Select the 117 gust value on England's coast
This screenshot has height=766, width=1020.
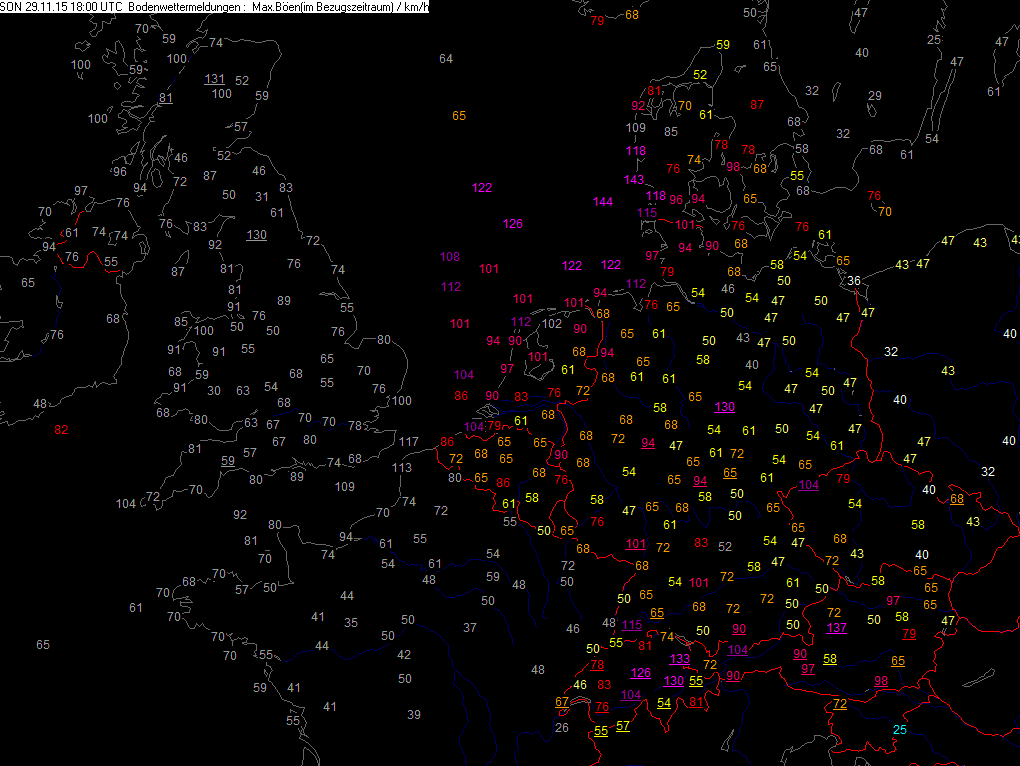(408, 442)
